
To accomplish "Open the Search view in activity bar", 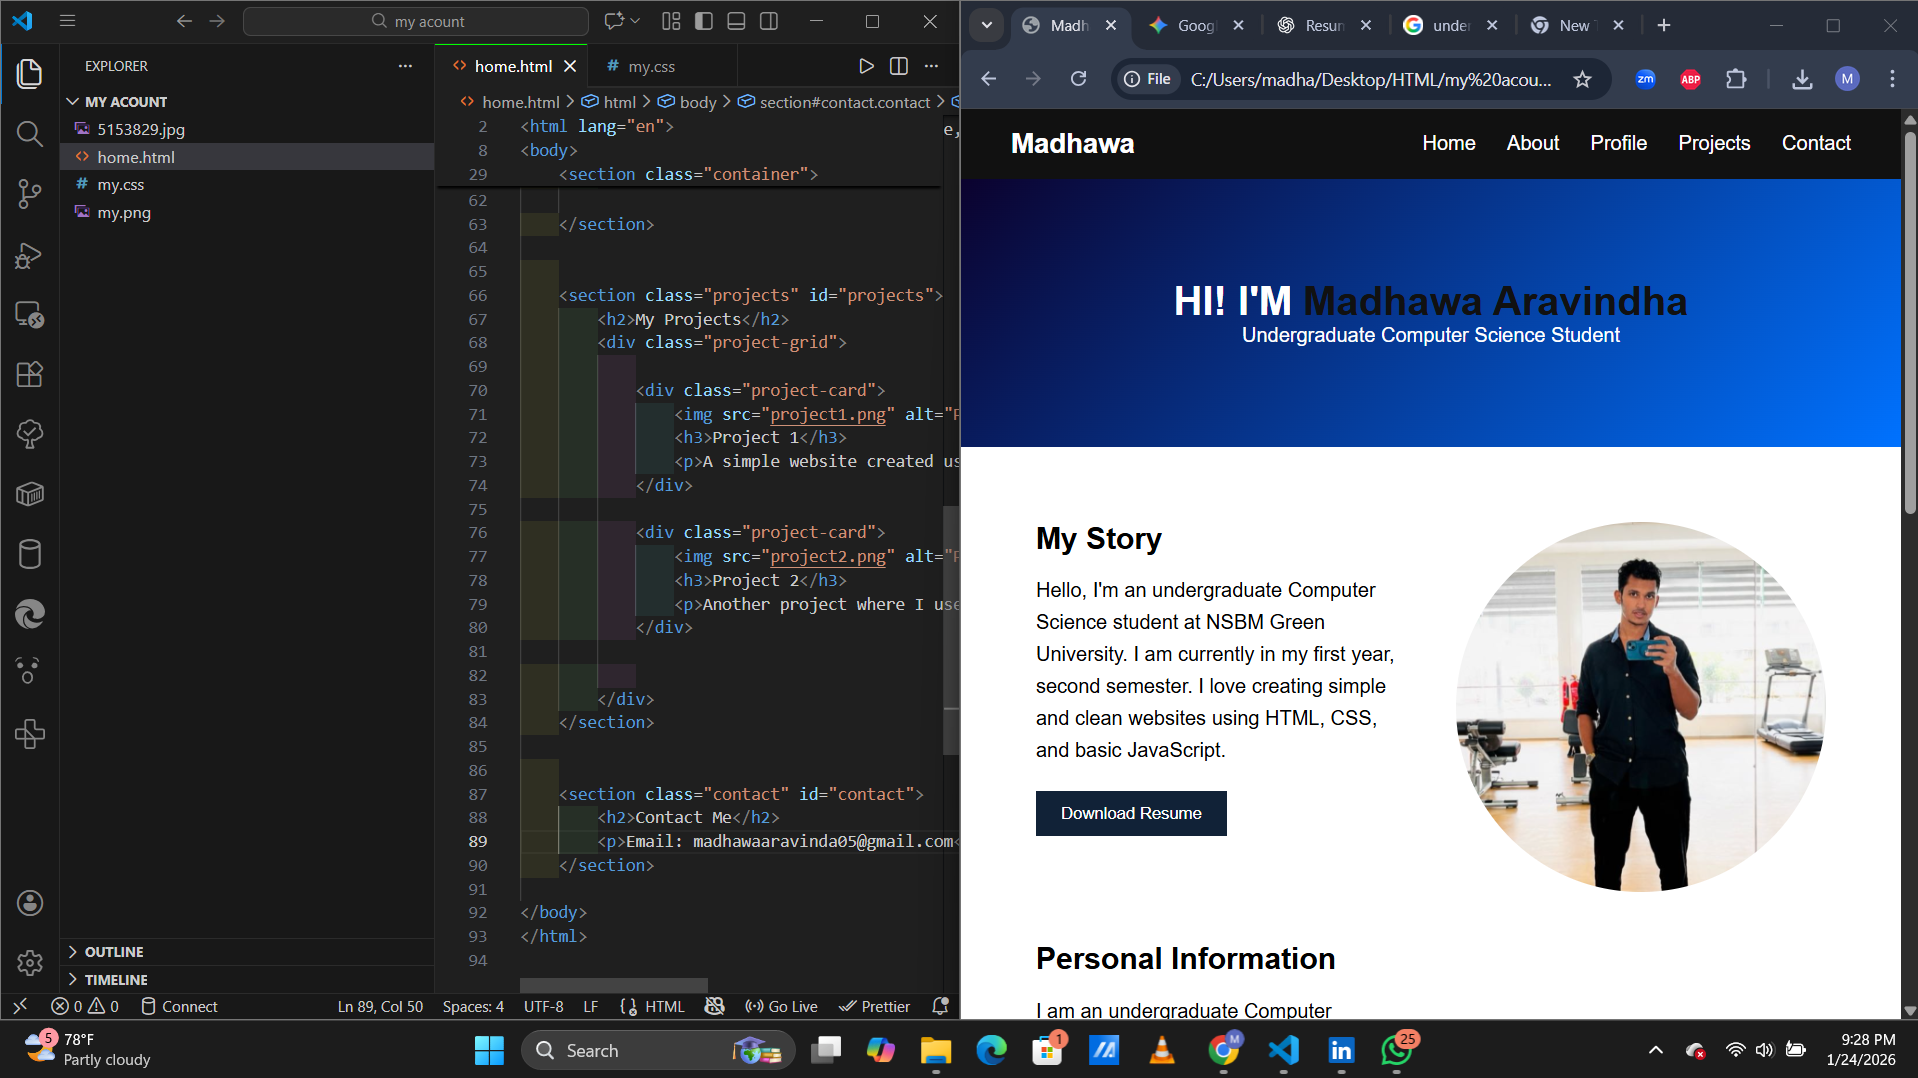I will (29, 134).
